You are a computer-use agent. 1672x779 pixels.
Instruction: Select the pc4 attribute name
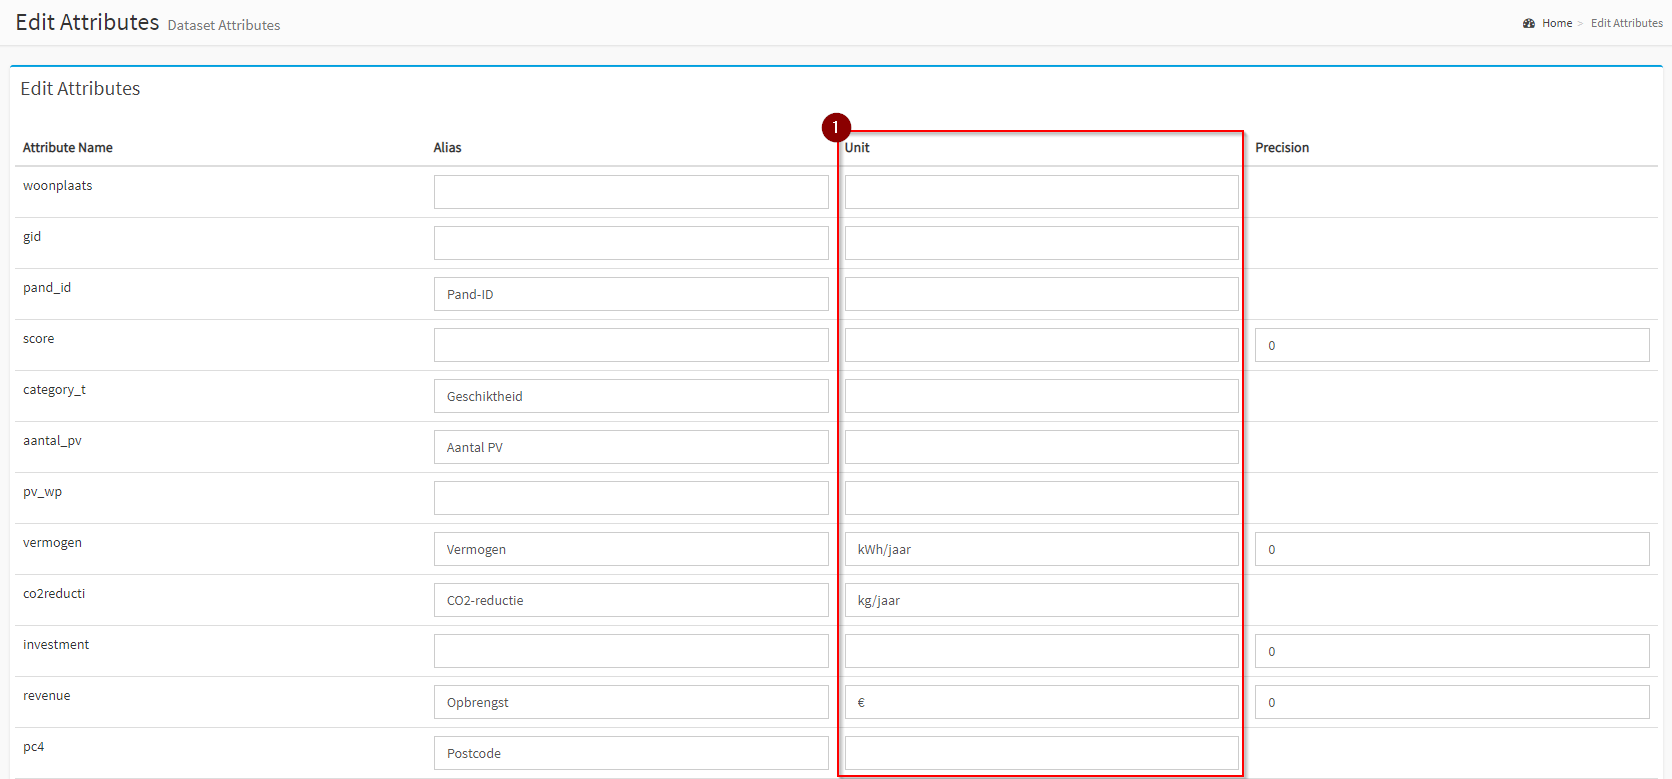[34, 747]
